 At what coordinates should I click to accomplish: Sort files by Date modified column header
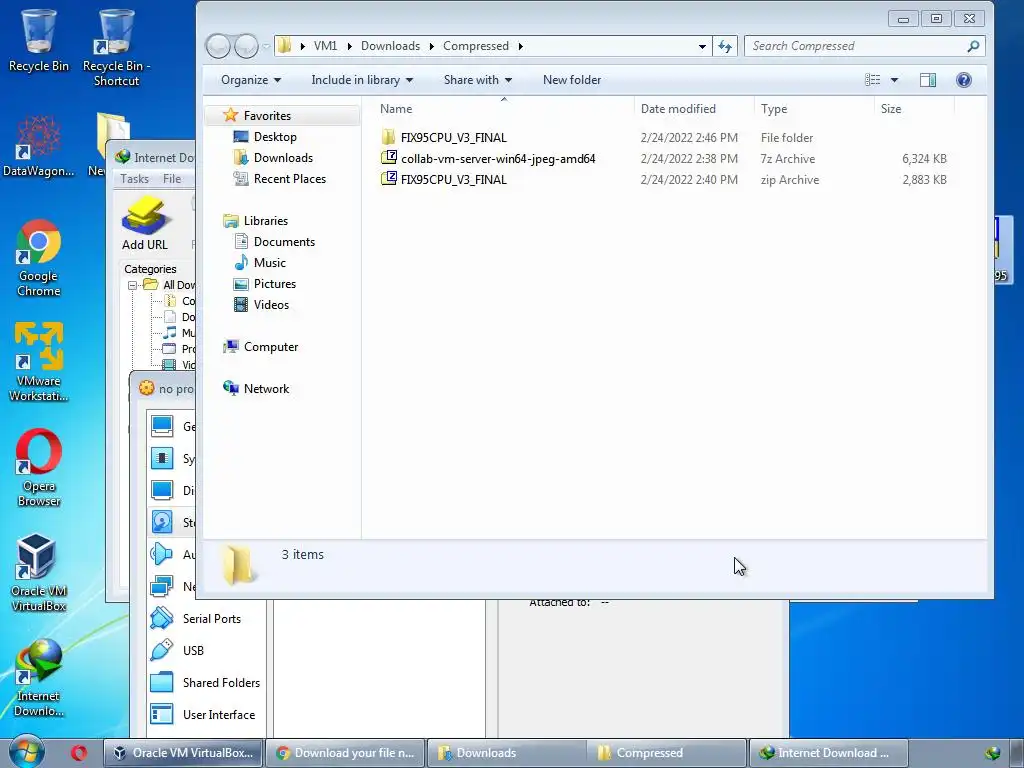[694, 108]
